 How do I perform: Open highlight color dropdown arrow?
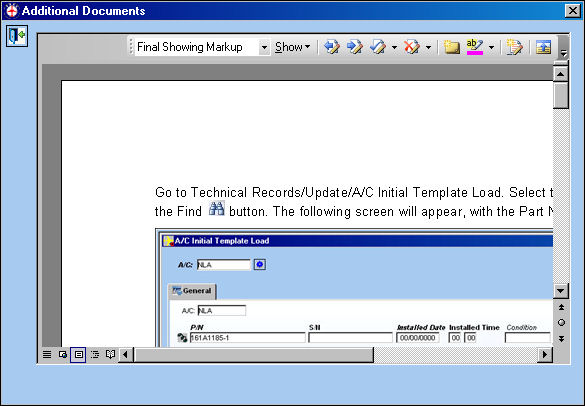click(x=491, y=47)
